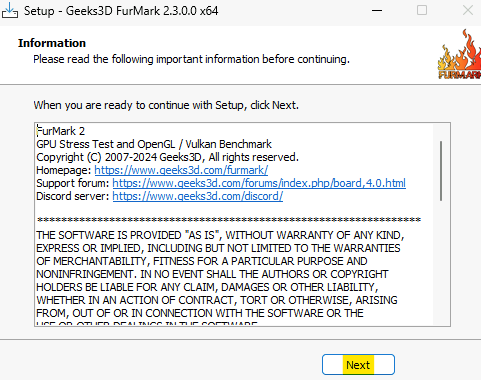The width and height of the screenshot is (481, 380).
Task: Click the 'Information' heading
Action: coord(52,43)
